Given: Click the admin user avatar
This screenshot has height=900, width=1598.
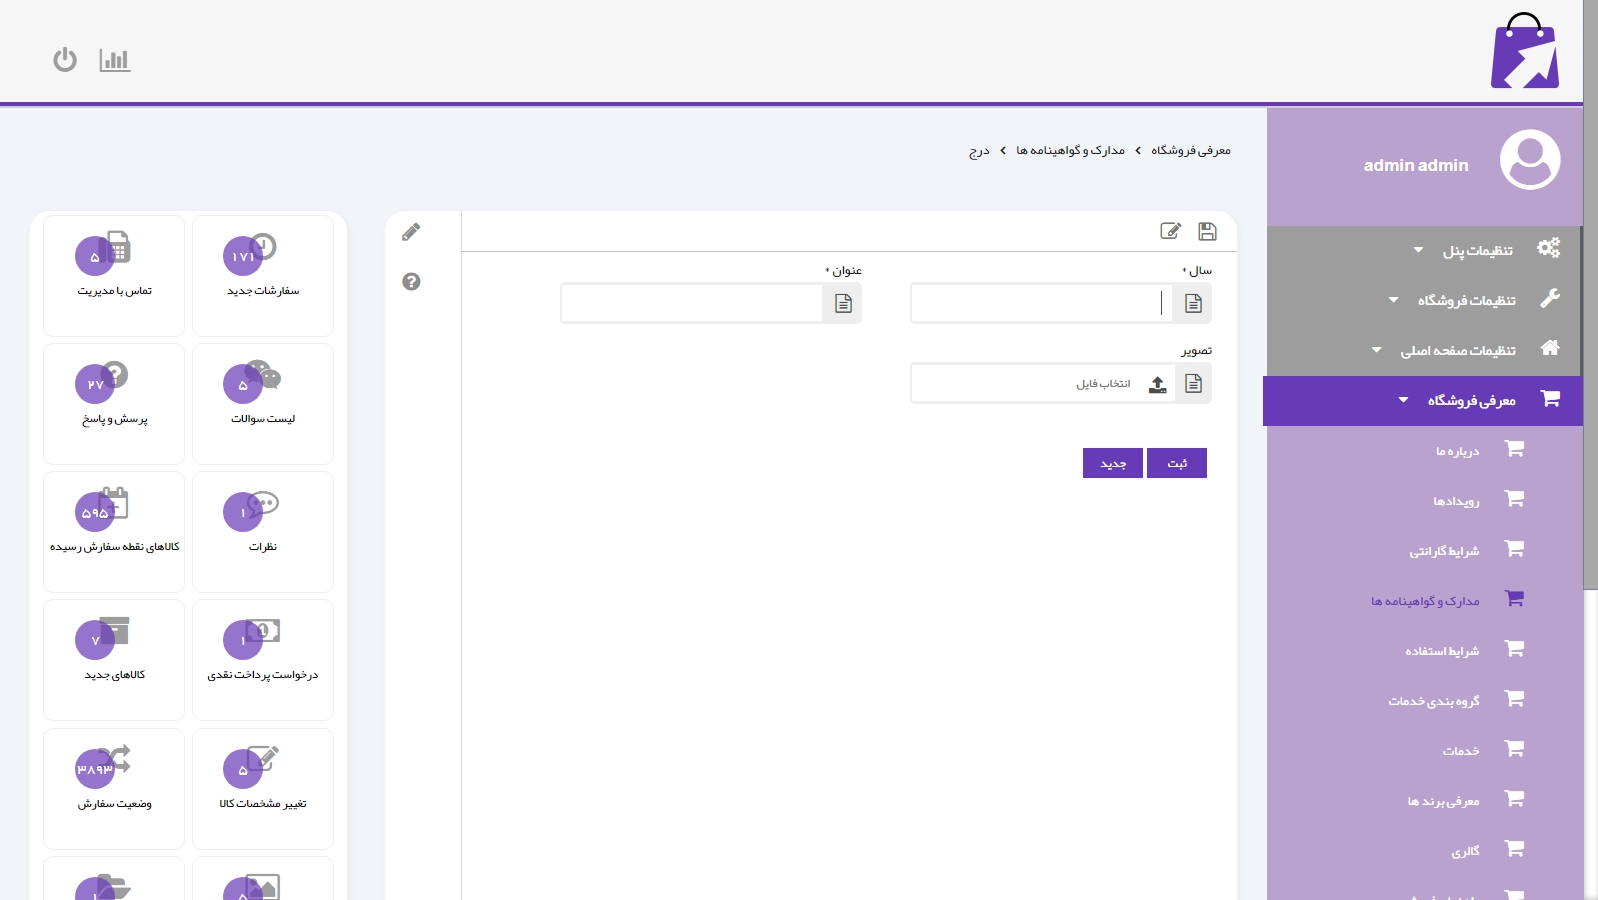Looking at the screenshot, I should click(x=1529, y=160).
